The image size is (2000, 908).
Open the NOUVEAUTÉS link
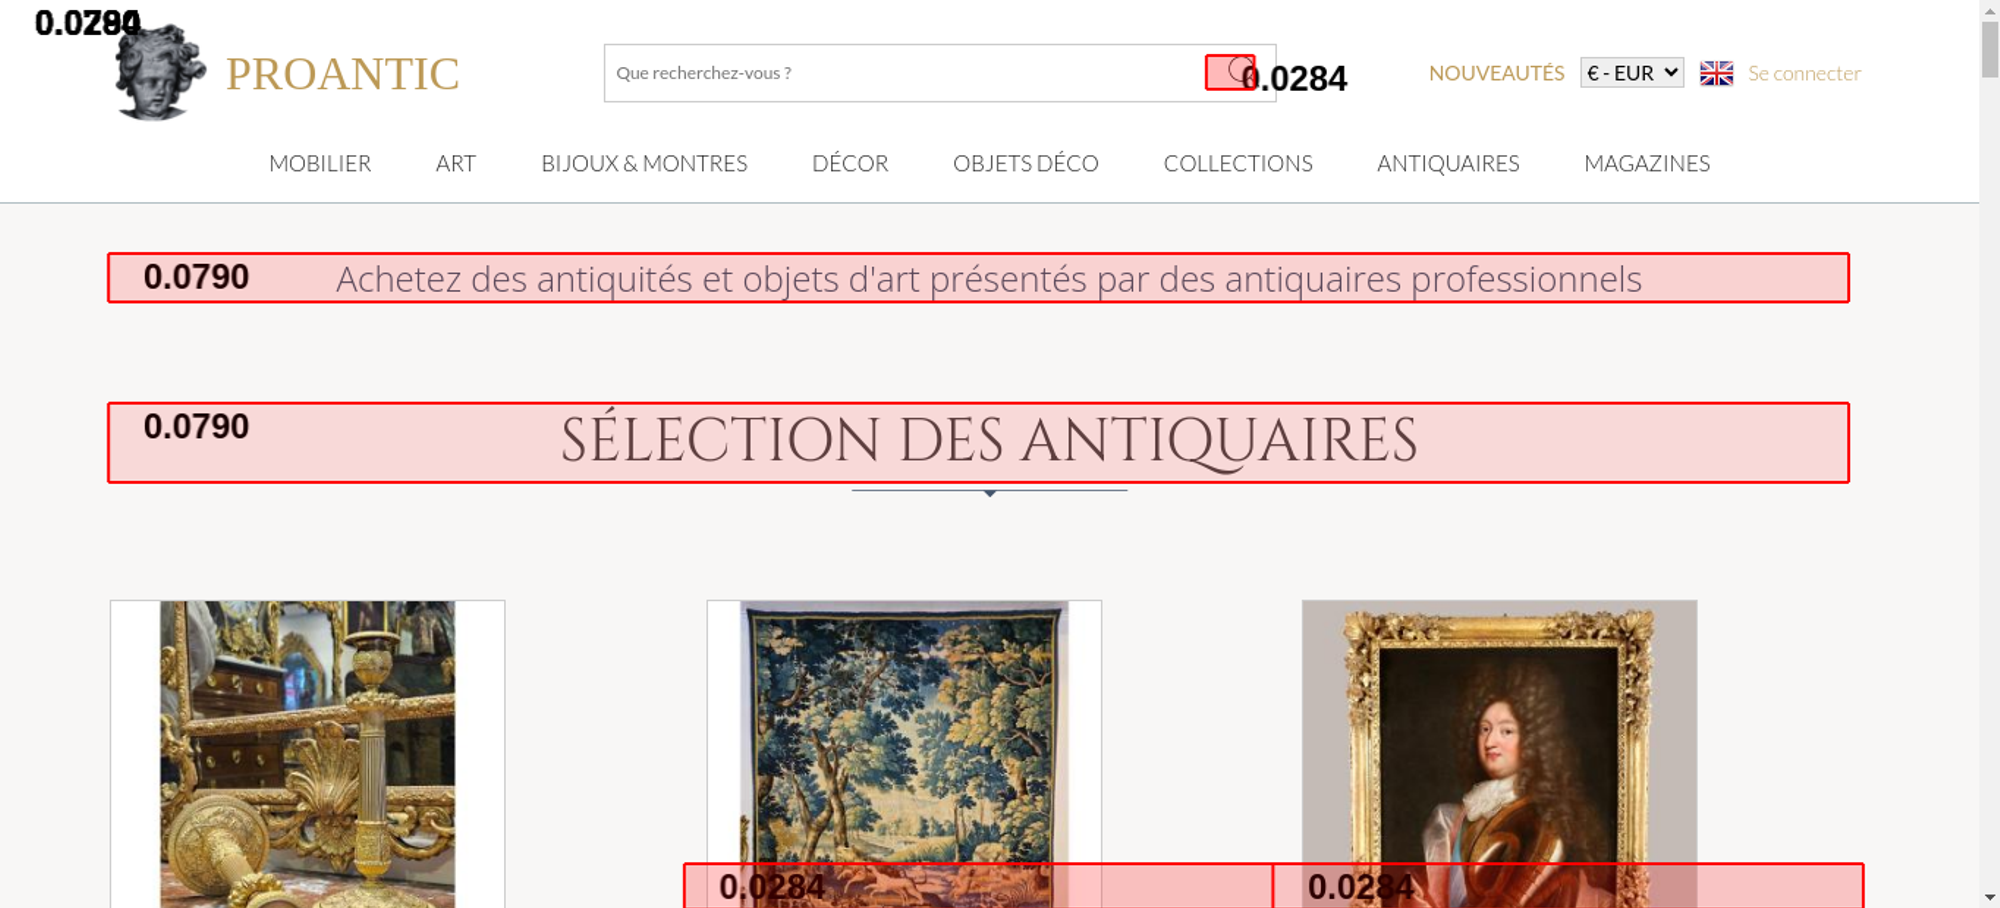[x=1496, y=73]
